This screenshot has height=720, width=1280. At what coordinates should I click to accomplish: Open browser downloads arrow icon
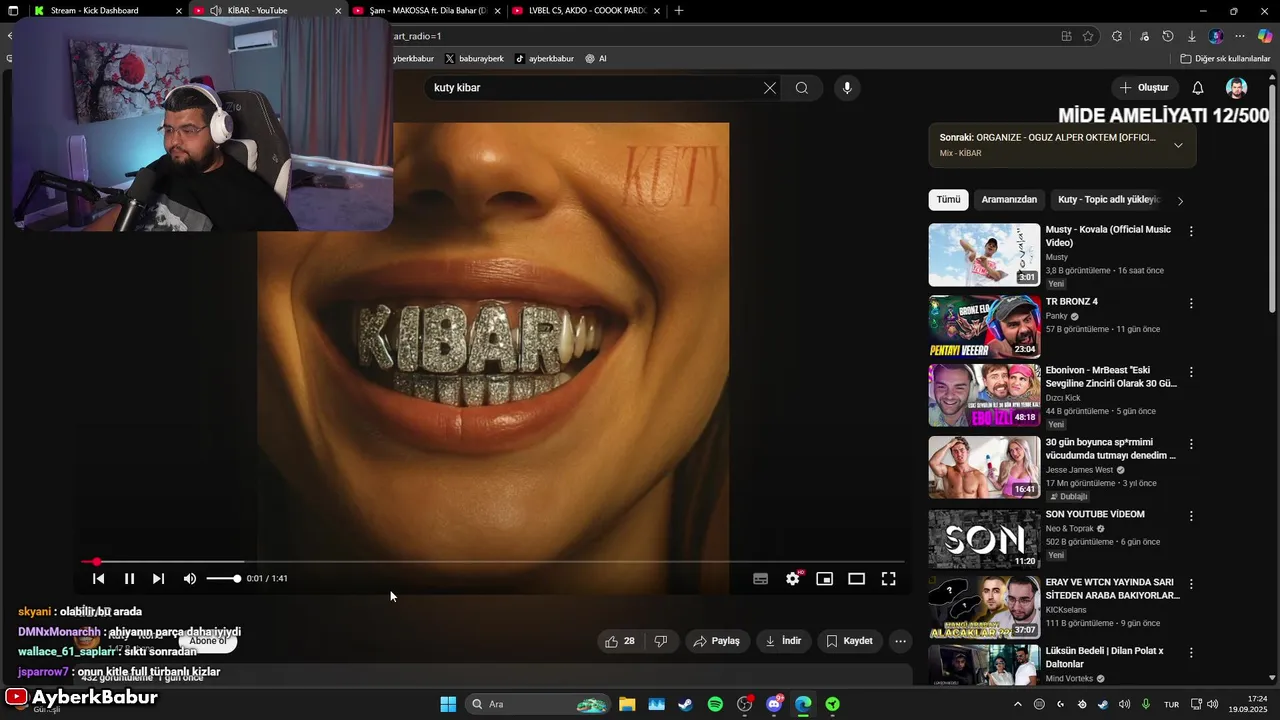pyautogui.click(x=1192, y=36)
